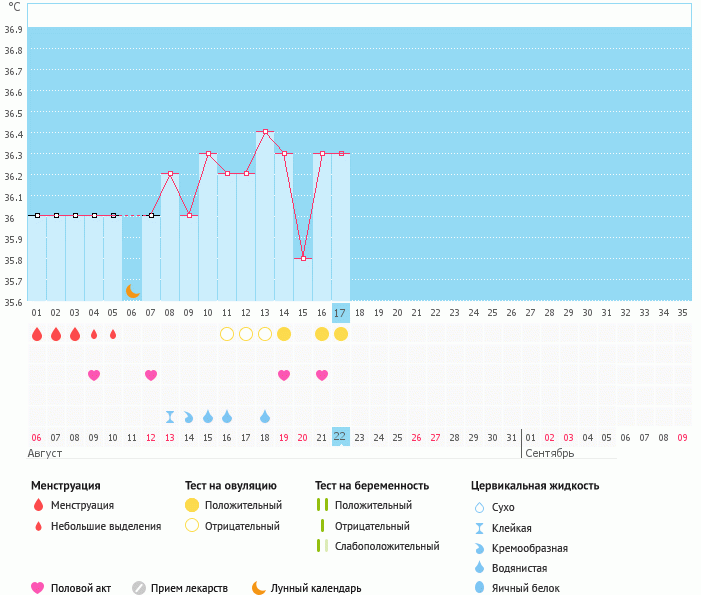The height and width of the screenshot is (595, 701).
Task: Click the negative ovulation test circle on day 11
Action: [227, 334]
